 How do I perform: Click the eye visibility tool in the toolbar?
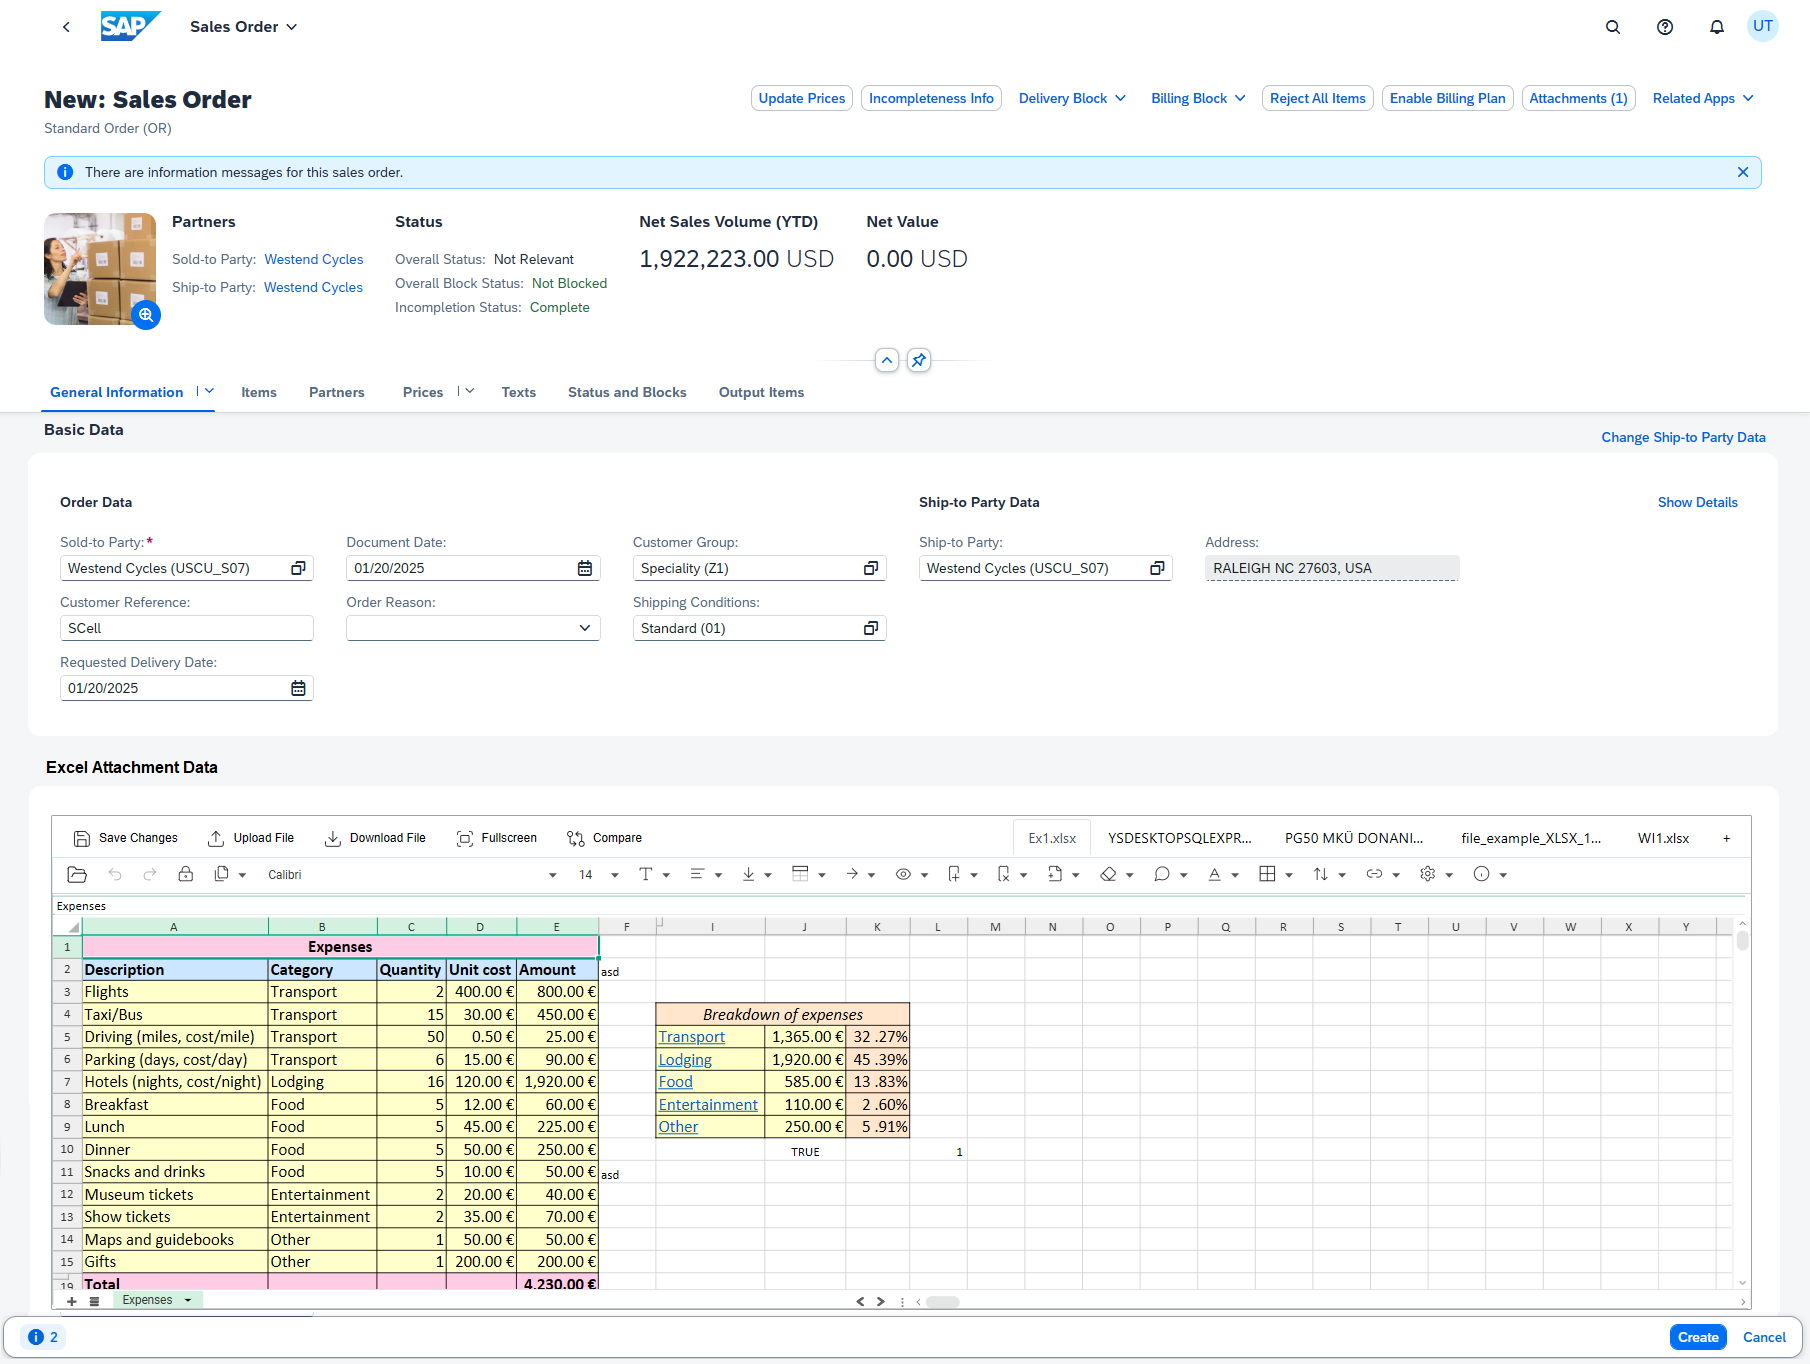point(903,874)
